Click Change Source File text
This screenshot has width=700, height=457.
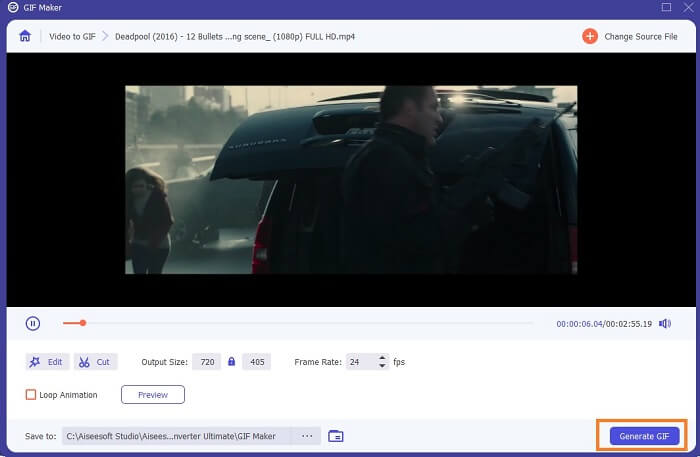(x=641, y=37)
